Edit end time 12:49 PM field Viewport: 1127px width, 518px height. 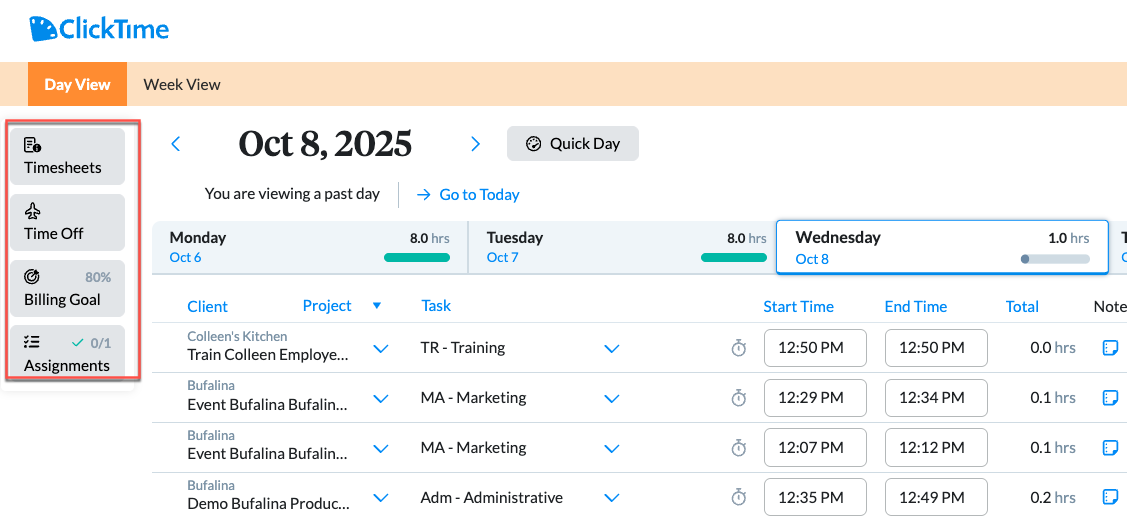(936, 497)
